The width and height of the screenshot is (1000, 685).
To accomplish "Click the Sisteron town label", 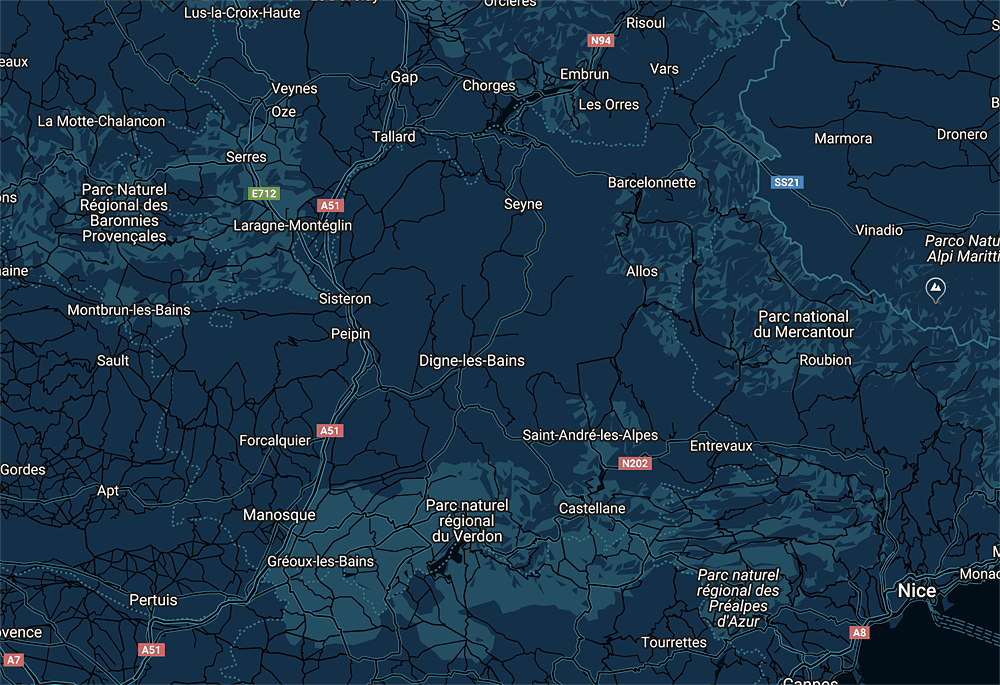I will [345, 298].
